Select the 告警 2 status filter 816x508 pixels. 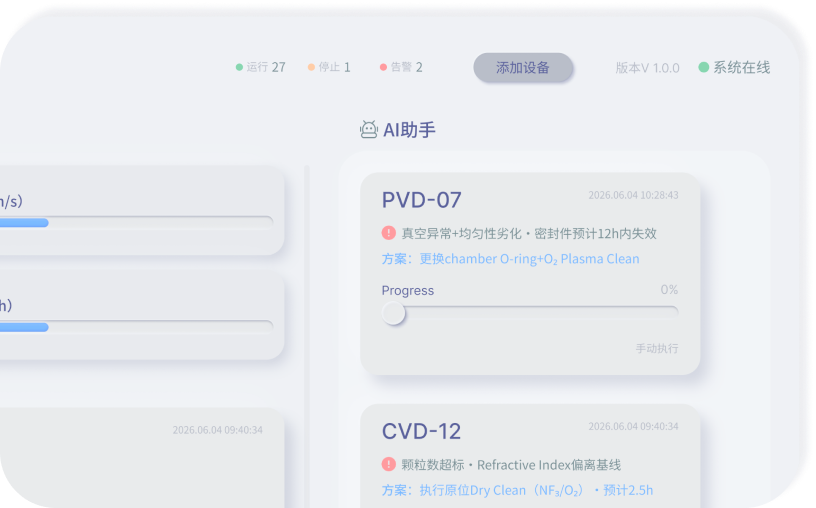401,67
